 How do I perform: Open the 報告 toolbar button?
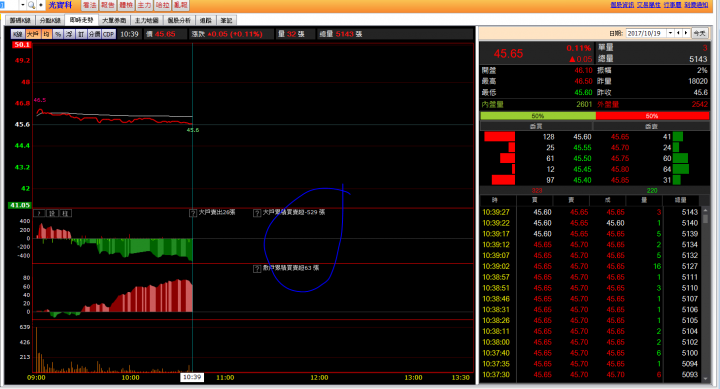[x=107, y=5]
